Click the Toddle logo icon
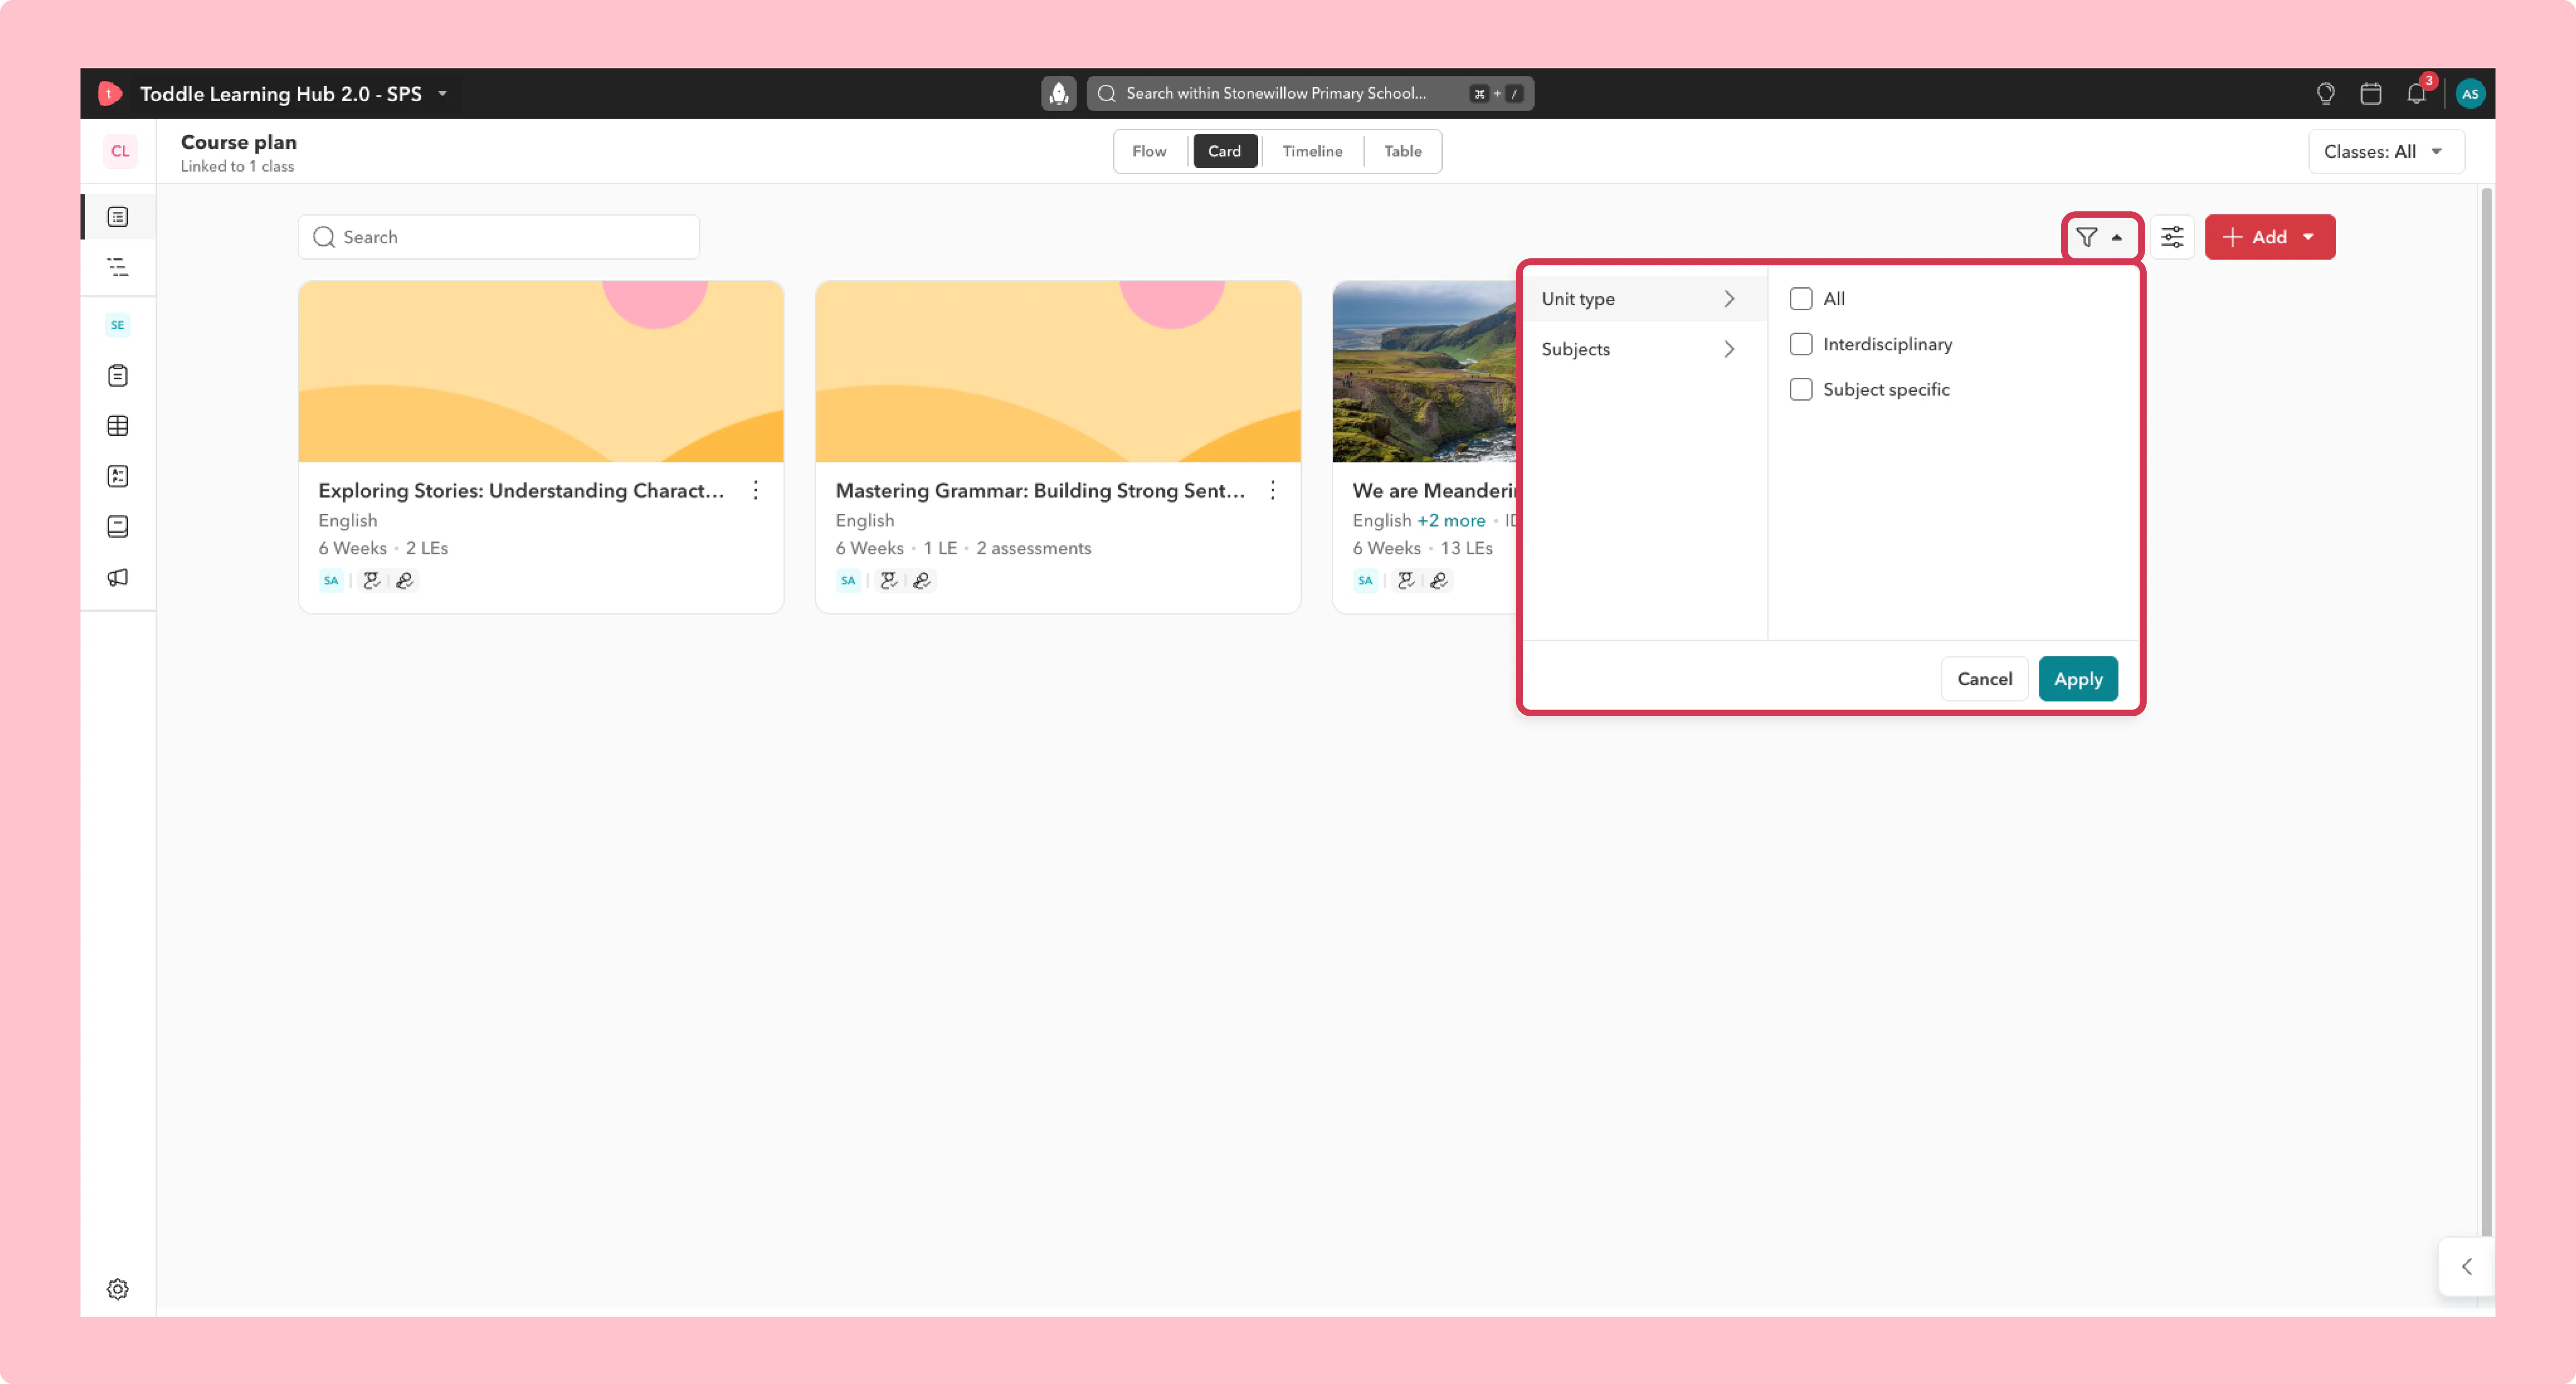 click(110, 93)
